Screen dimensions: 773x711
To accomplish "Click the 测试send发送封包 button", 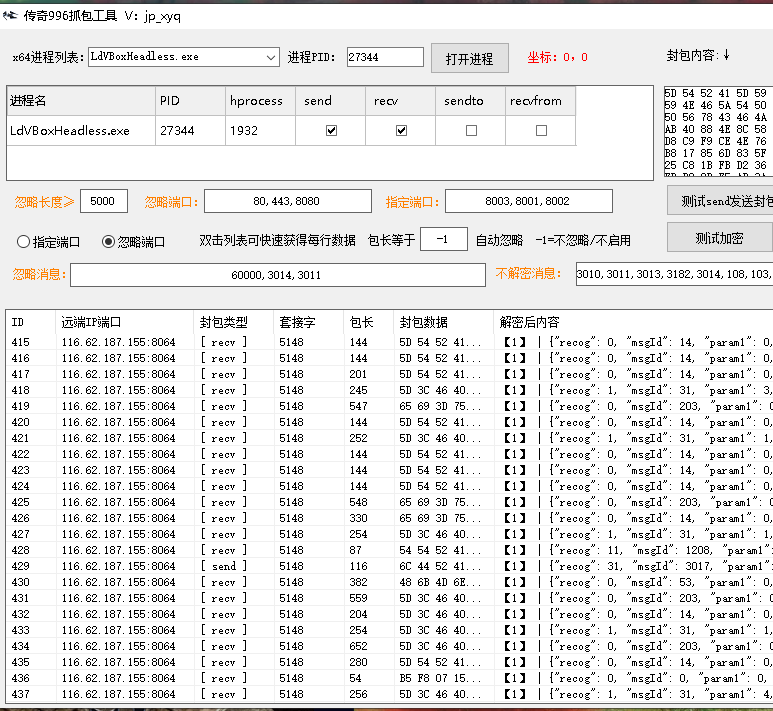I will click(x=720, y=201).
